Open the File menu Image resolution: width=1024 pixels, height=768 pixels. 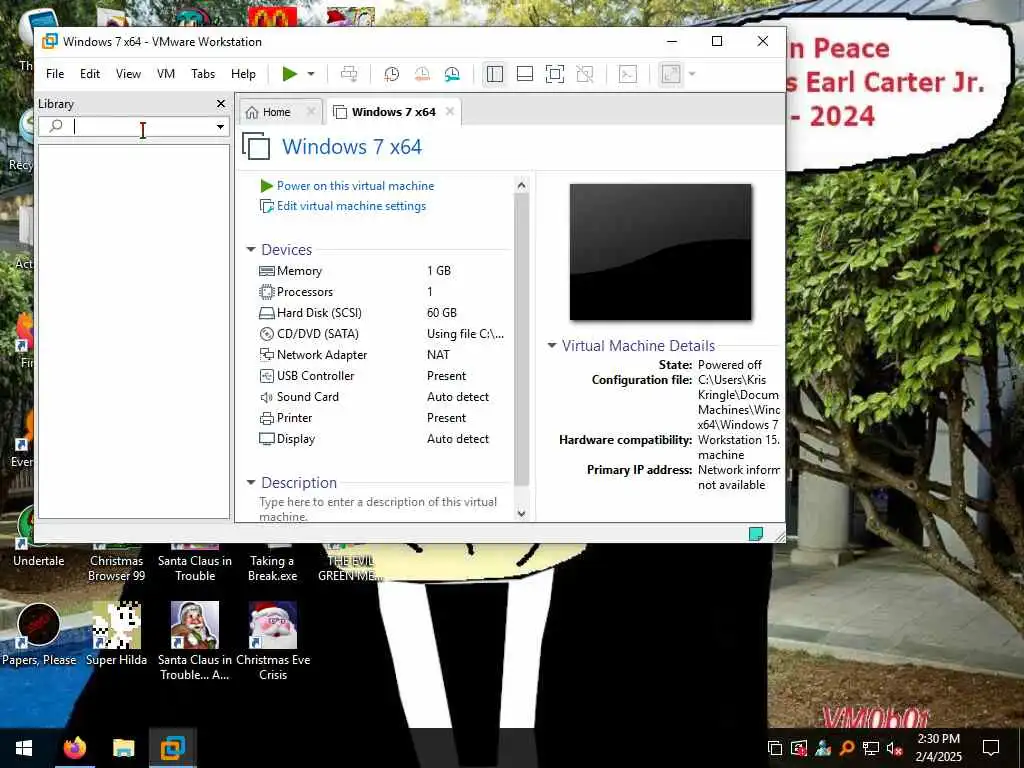[x=55, y=74]
